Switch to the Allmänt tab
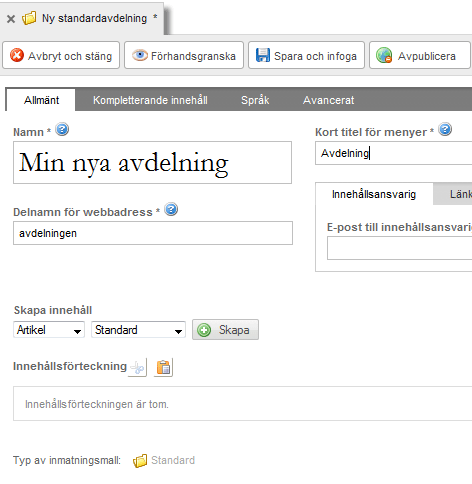This screenshot has width=472, height=484. pyautogui.click(x=41, y=100)
